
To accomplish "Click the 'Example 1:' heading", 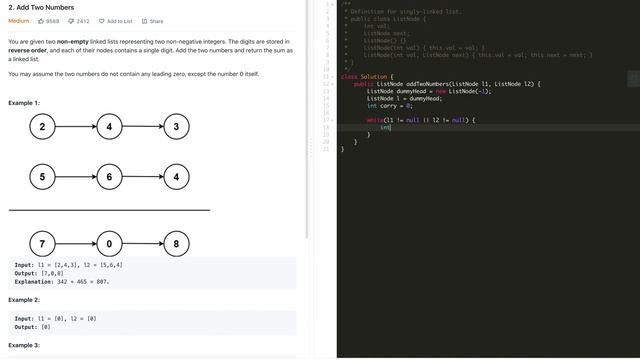I will pyautogui.click(x=24, y=103).
